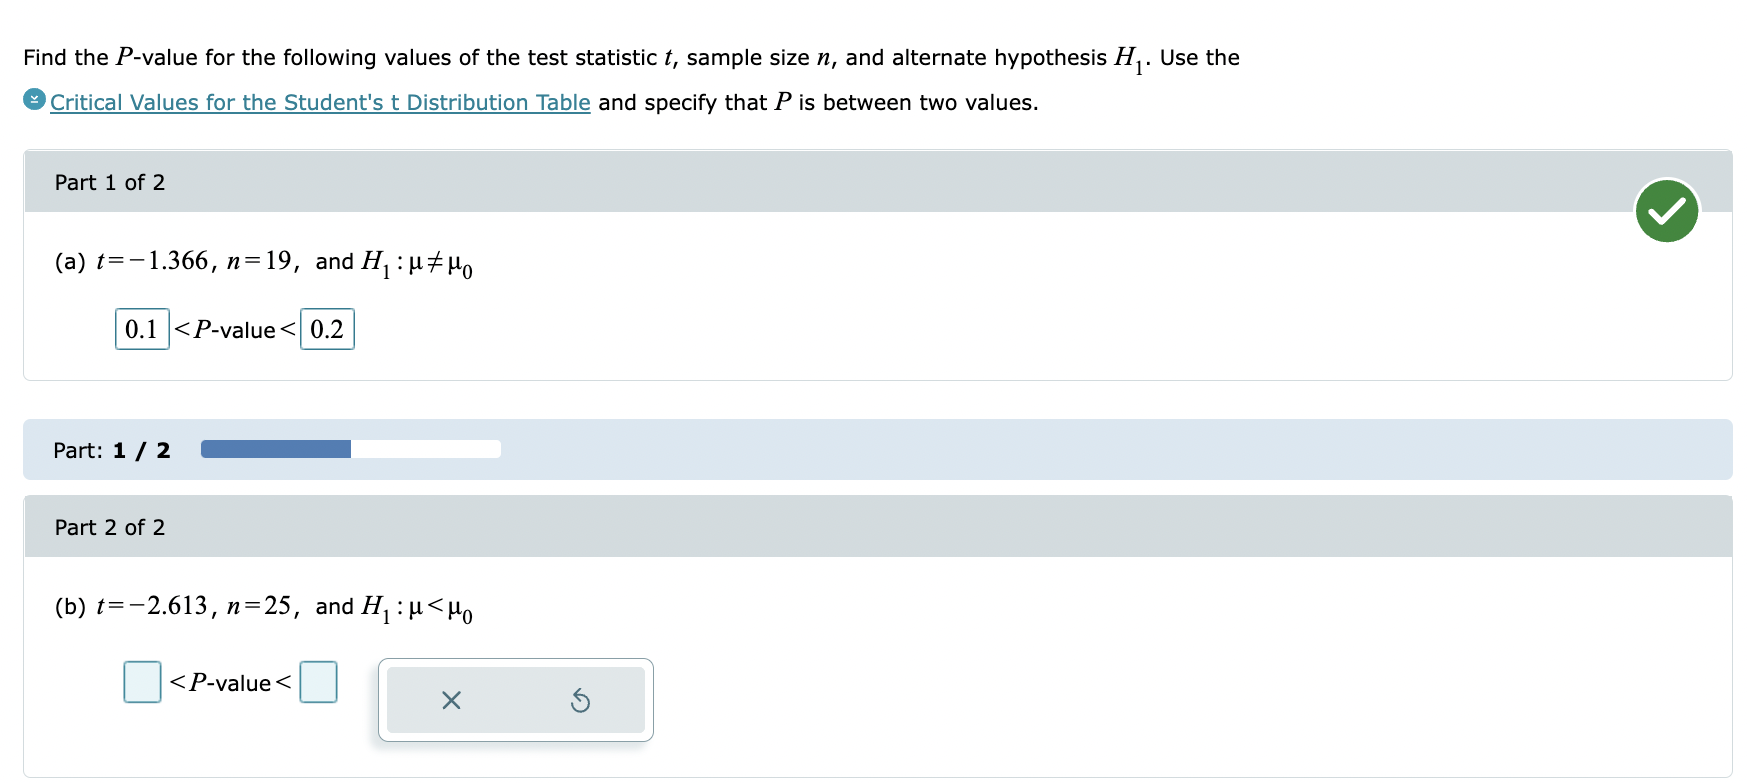Click the empty lower bound box in part (b)
The image size is (1747, 783).
pos(142,682)
